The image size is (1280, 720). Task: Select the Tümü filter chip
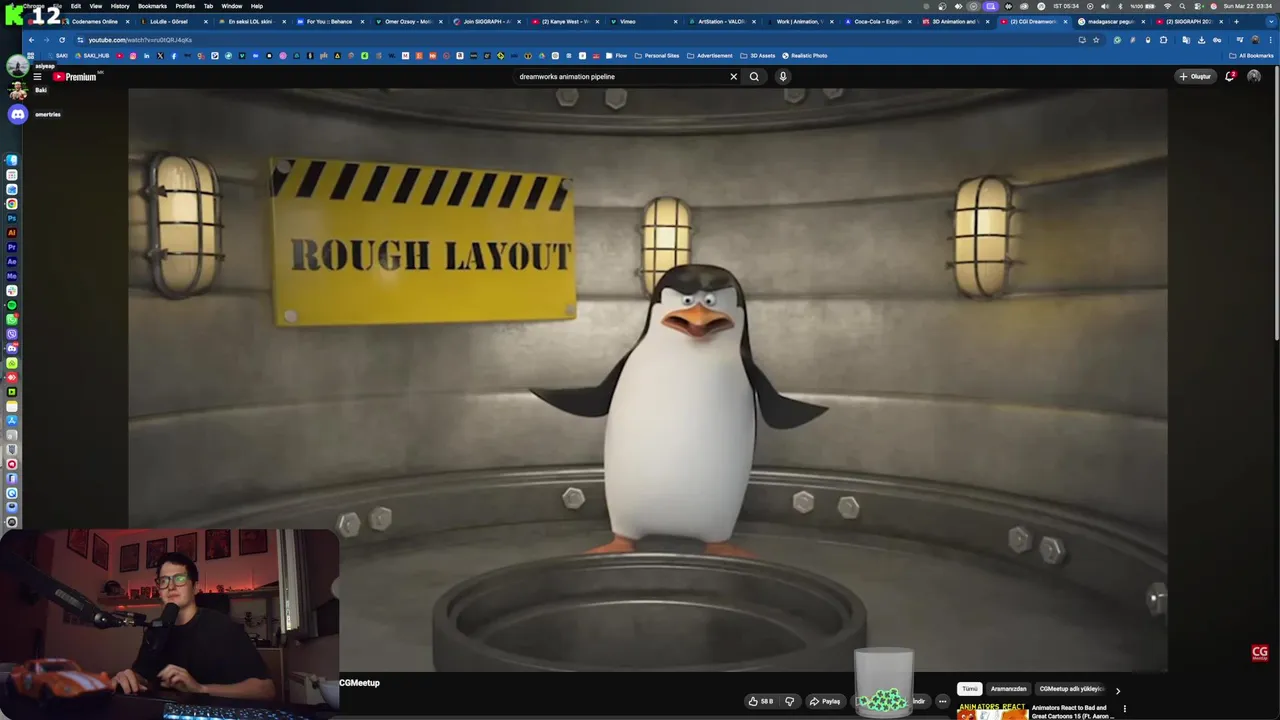click(969, 689)
